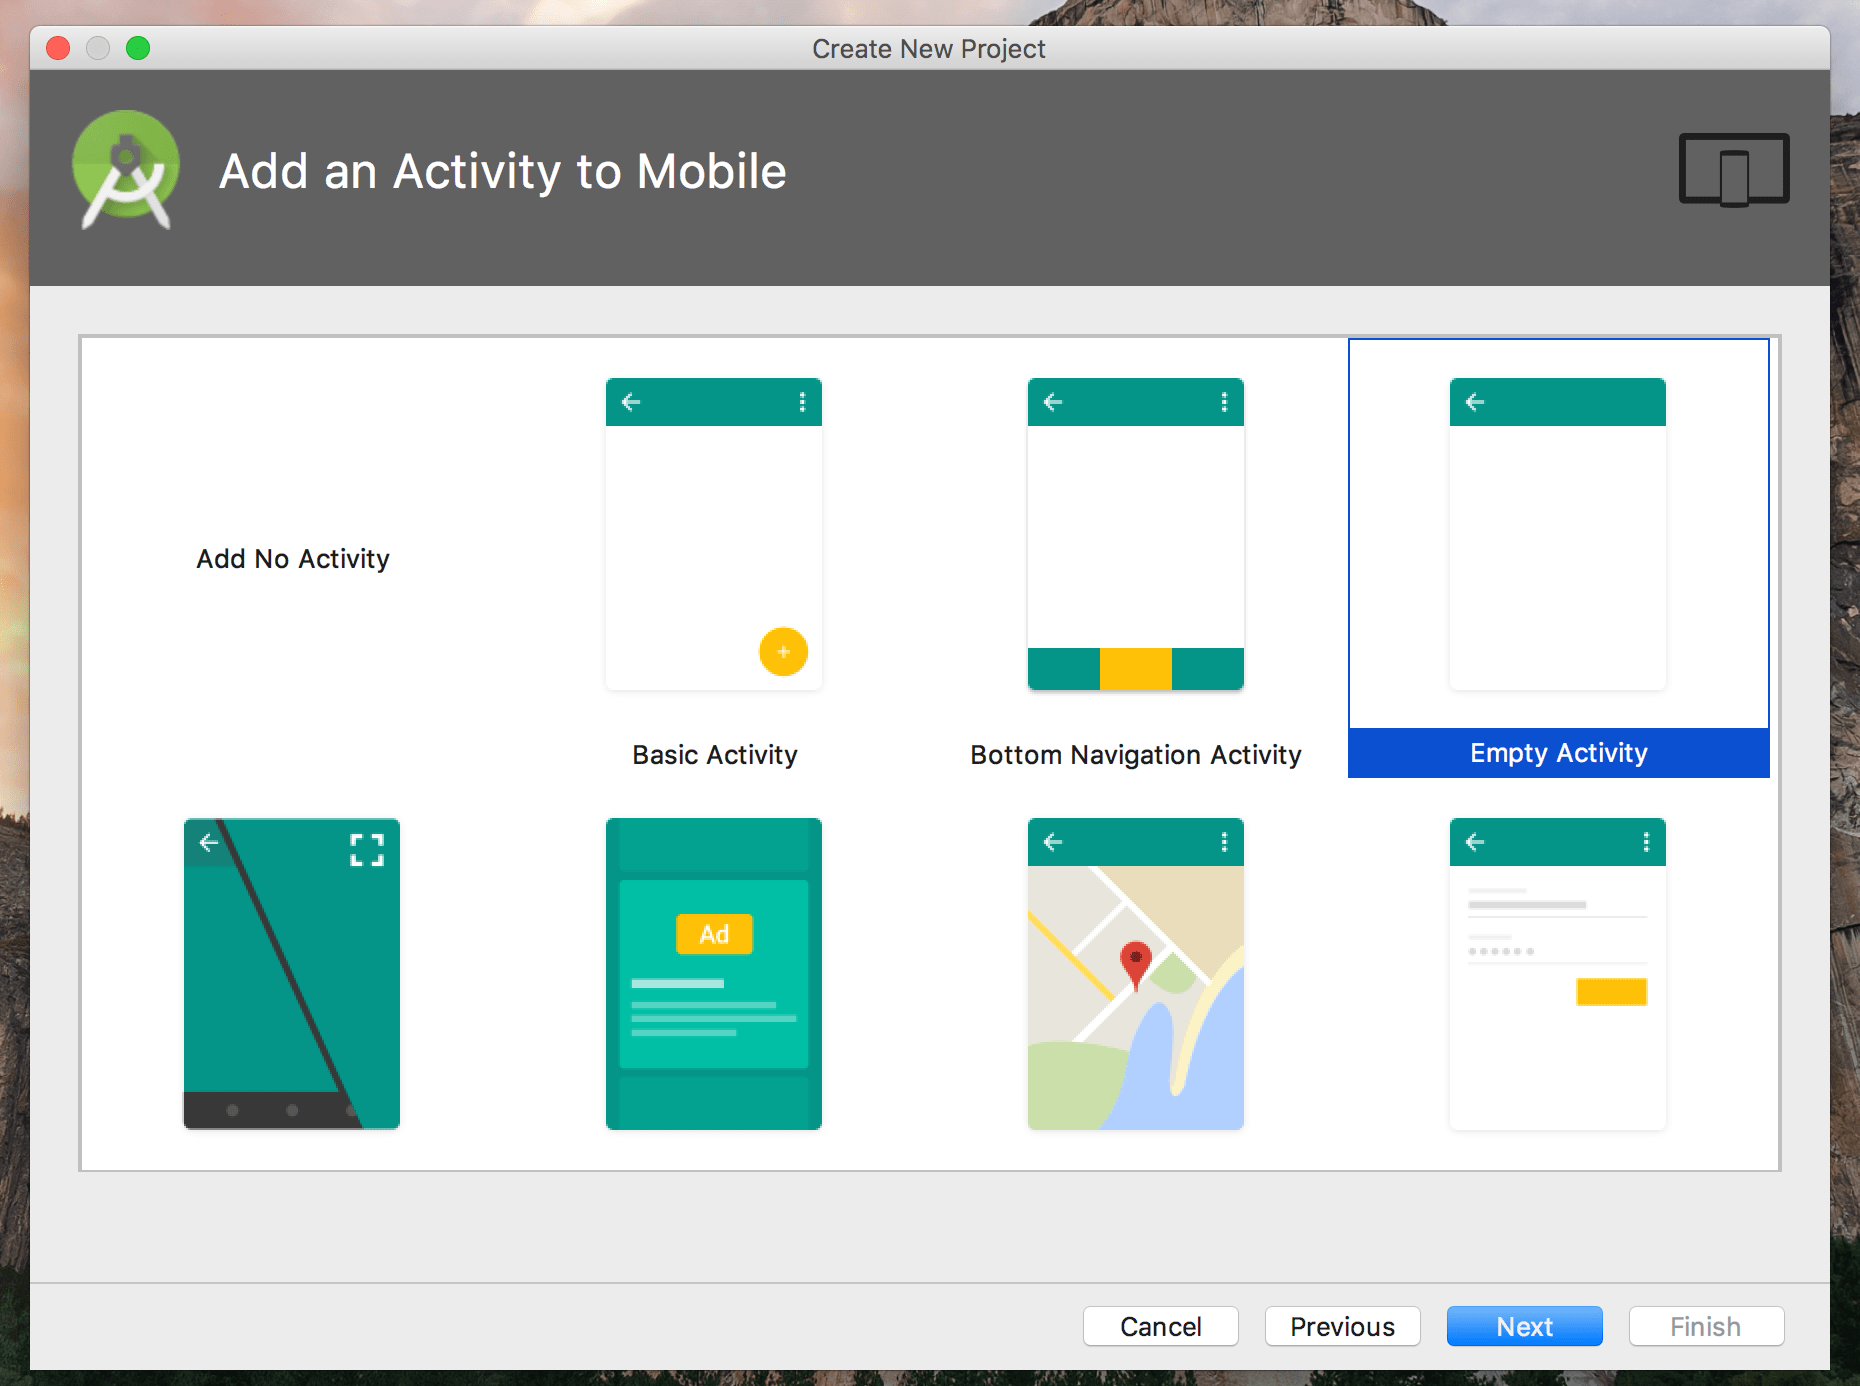The height and width of the screenshot is (1386, 1860).
Task: Go back using the Previous button
Action: pos(1342,1326)
